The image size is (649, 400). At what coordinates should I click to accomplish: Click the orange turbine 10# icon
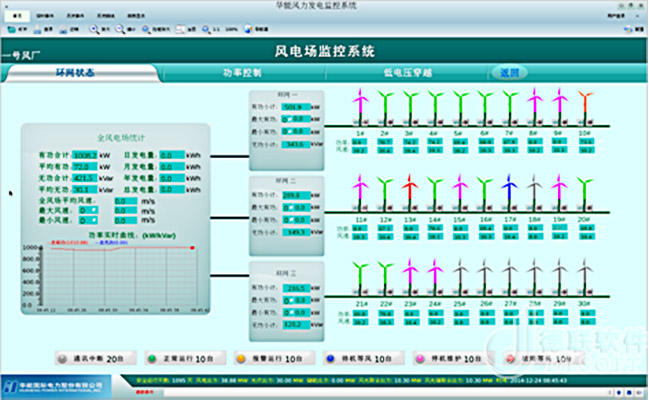583,107
